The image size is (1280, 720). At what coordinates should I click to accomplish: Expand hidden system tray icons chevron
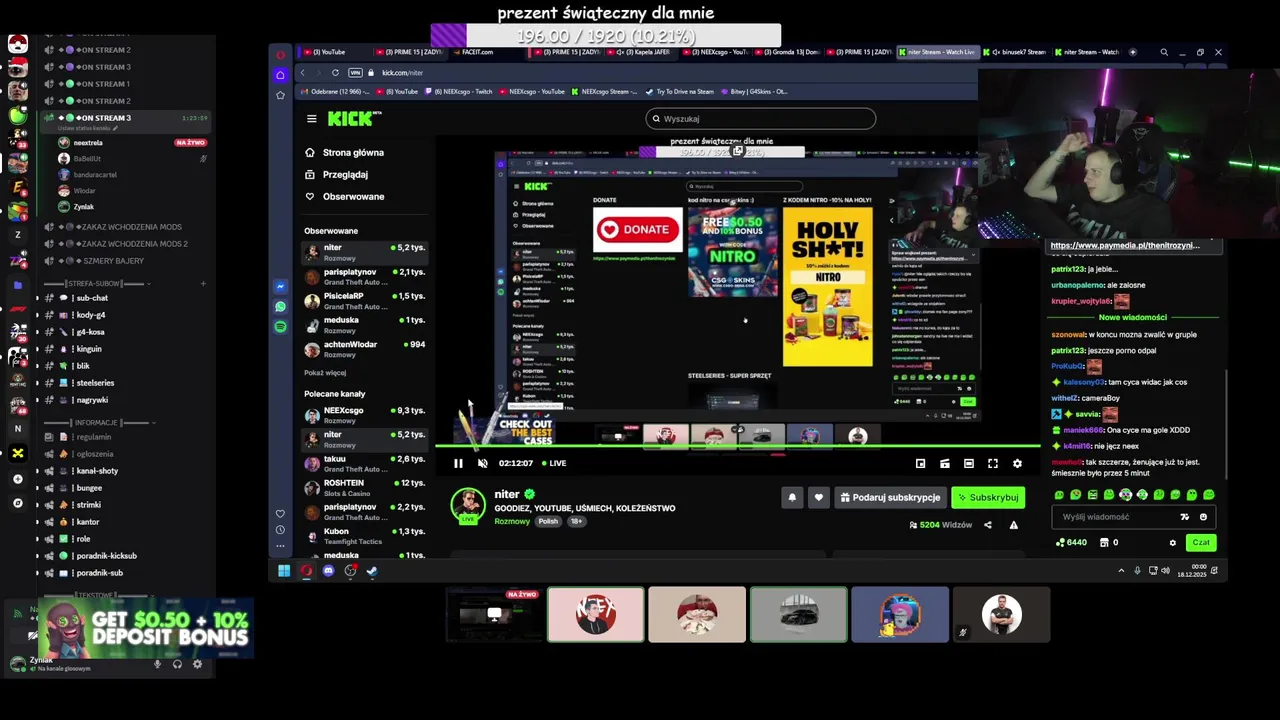pyautogui.click(x=1121, y=571)
